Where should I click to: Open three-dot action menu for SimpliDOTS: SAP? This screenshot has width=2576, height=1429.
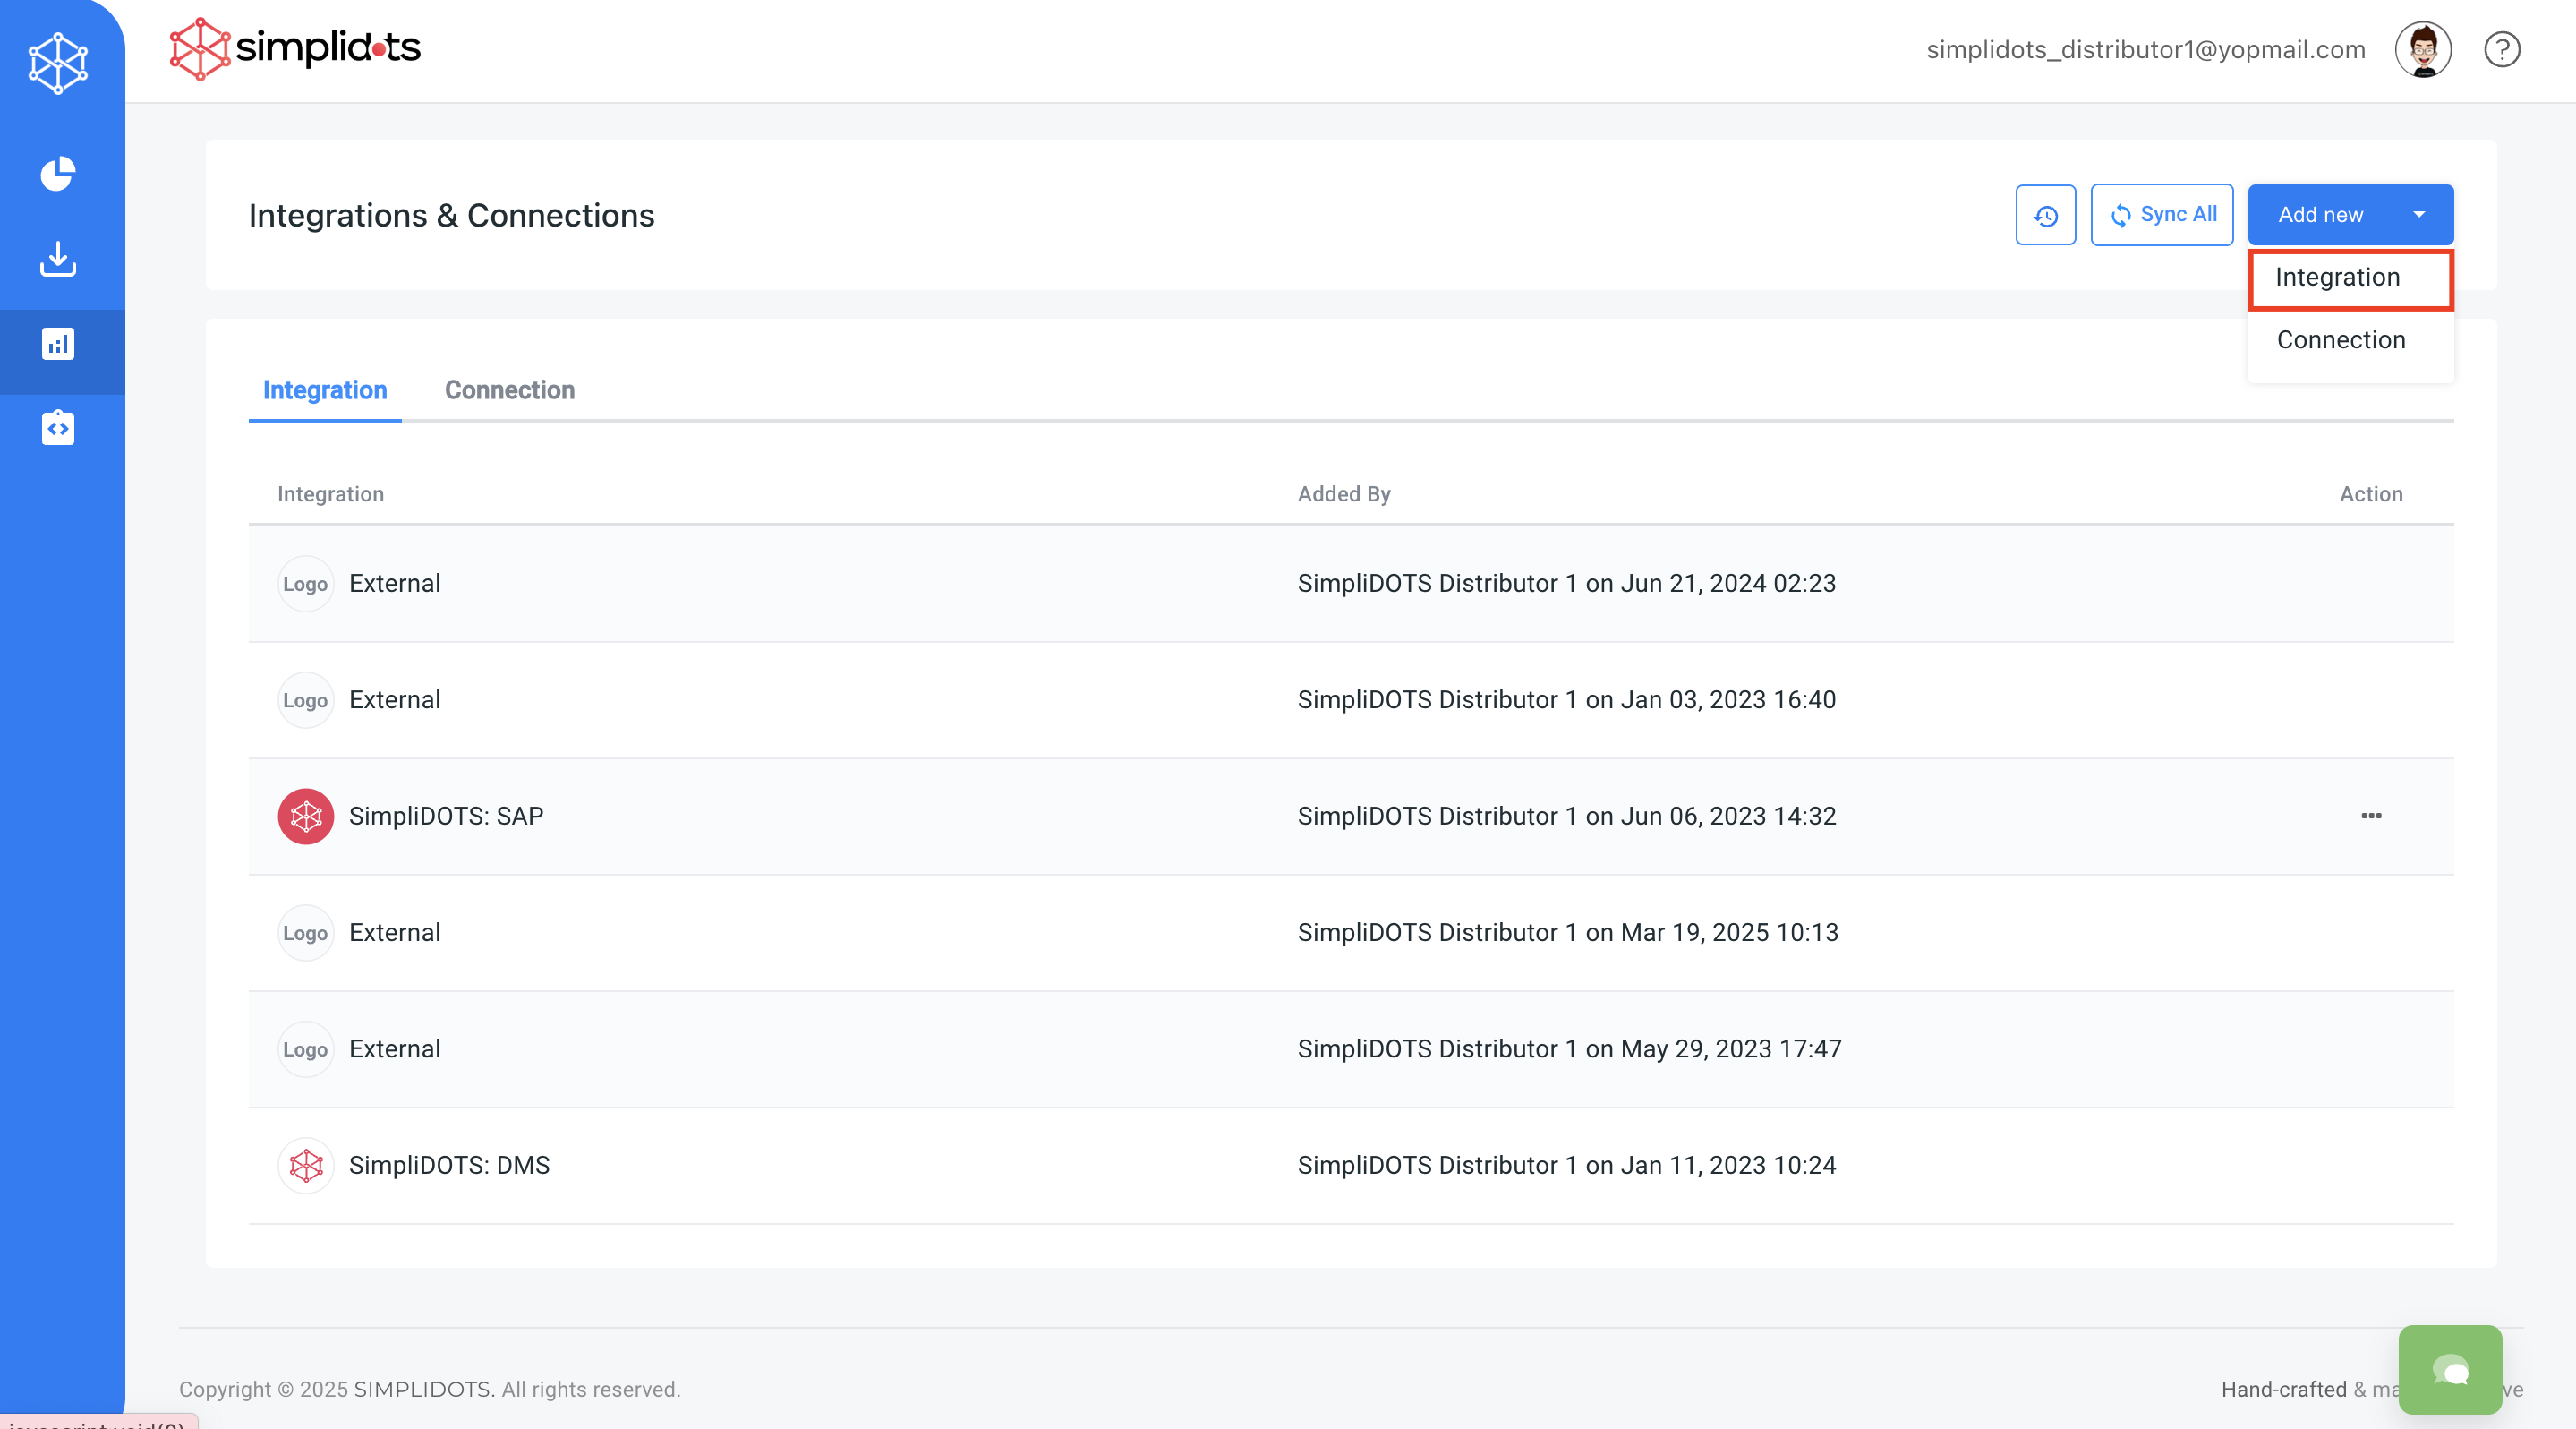coord(2370,816)
